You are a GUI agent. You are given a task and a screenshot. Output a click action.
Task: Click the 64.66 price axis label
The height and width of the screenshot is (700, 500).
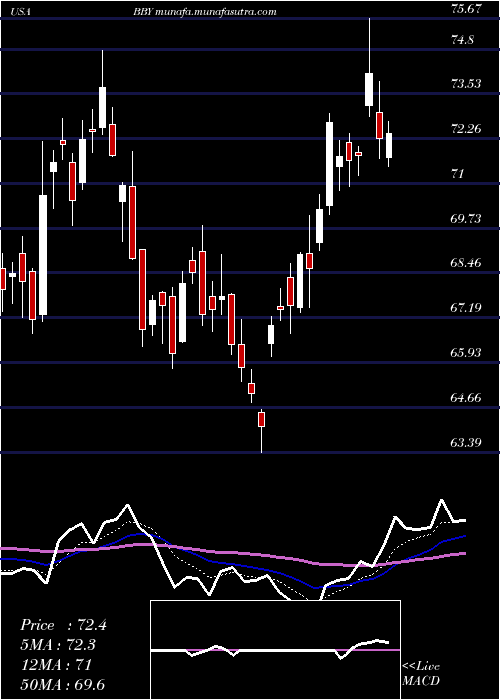[x=466, y=397]
